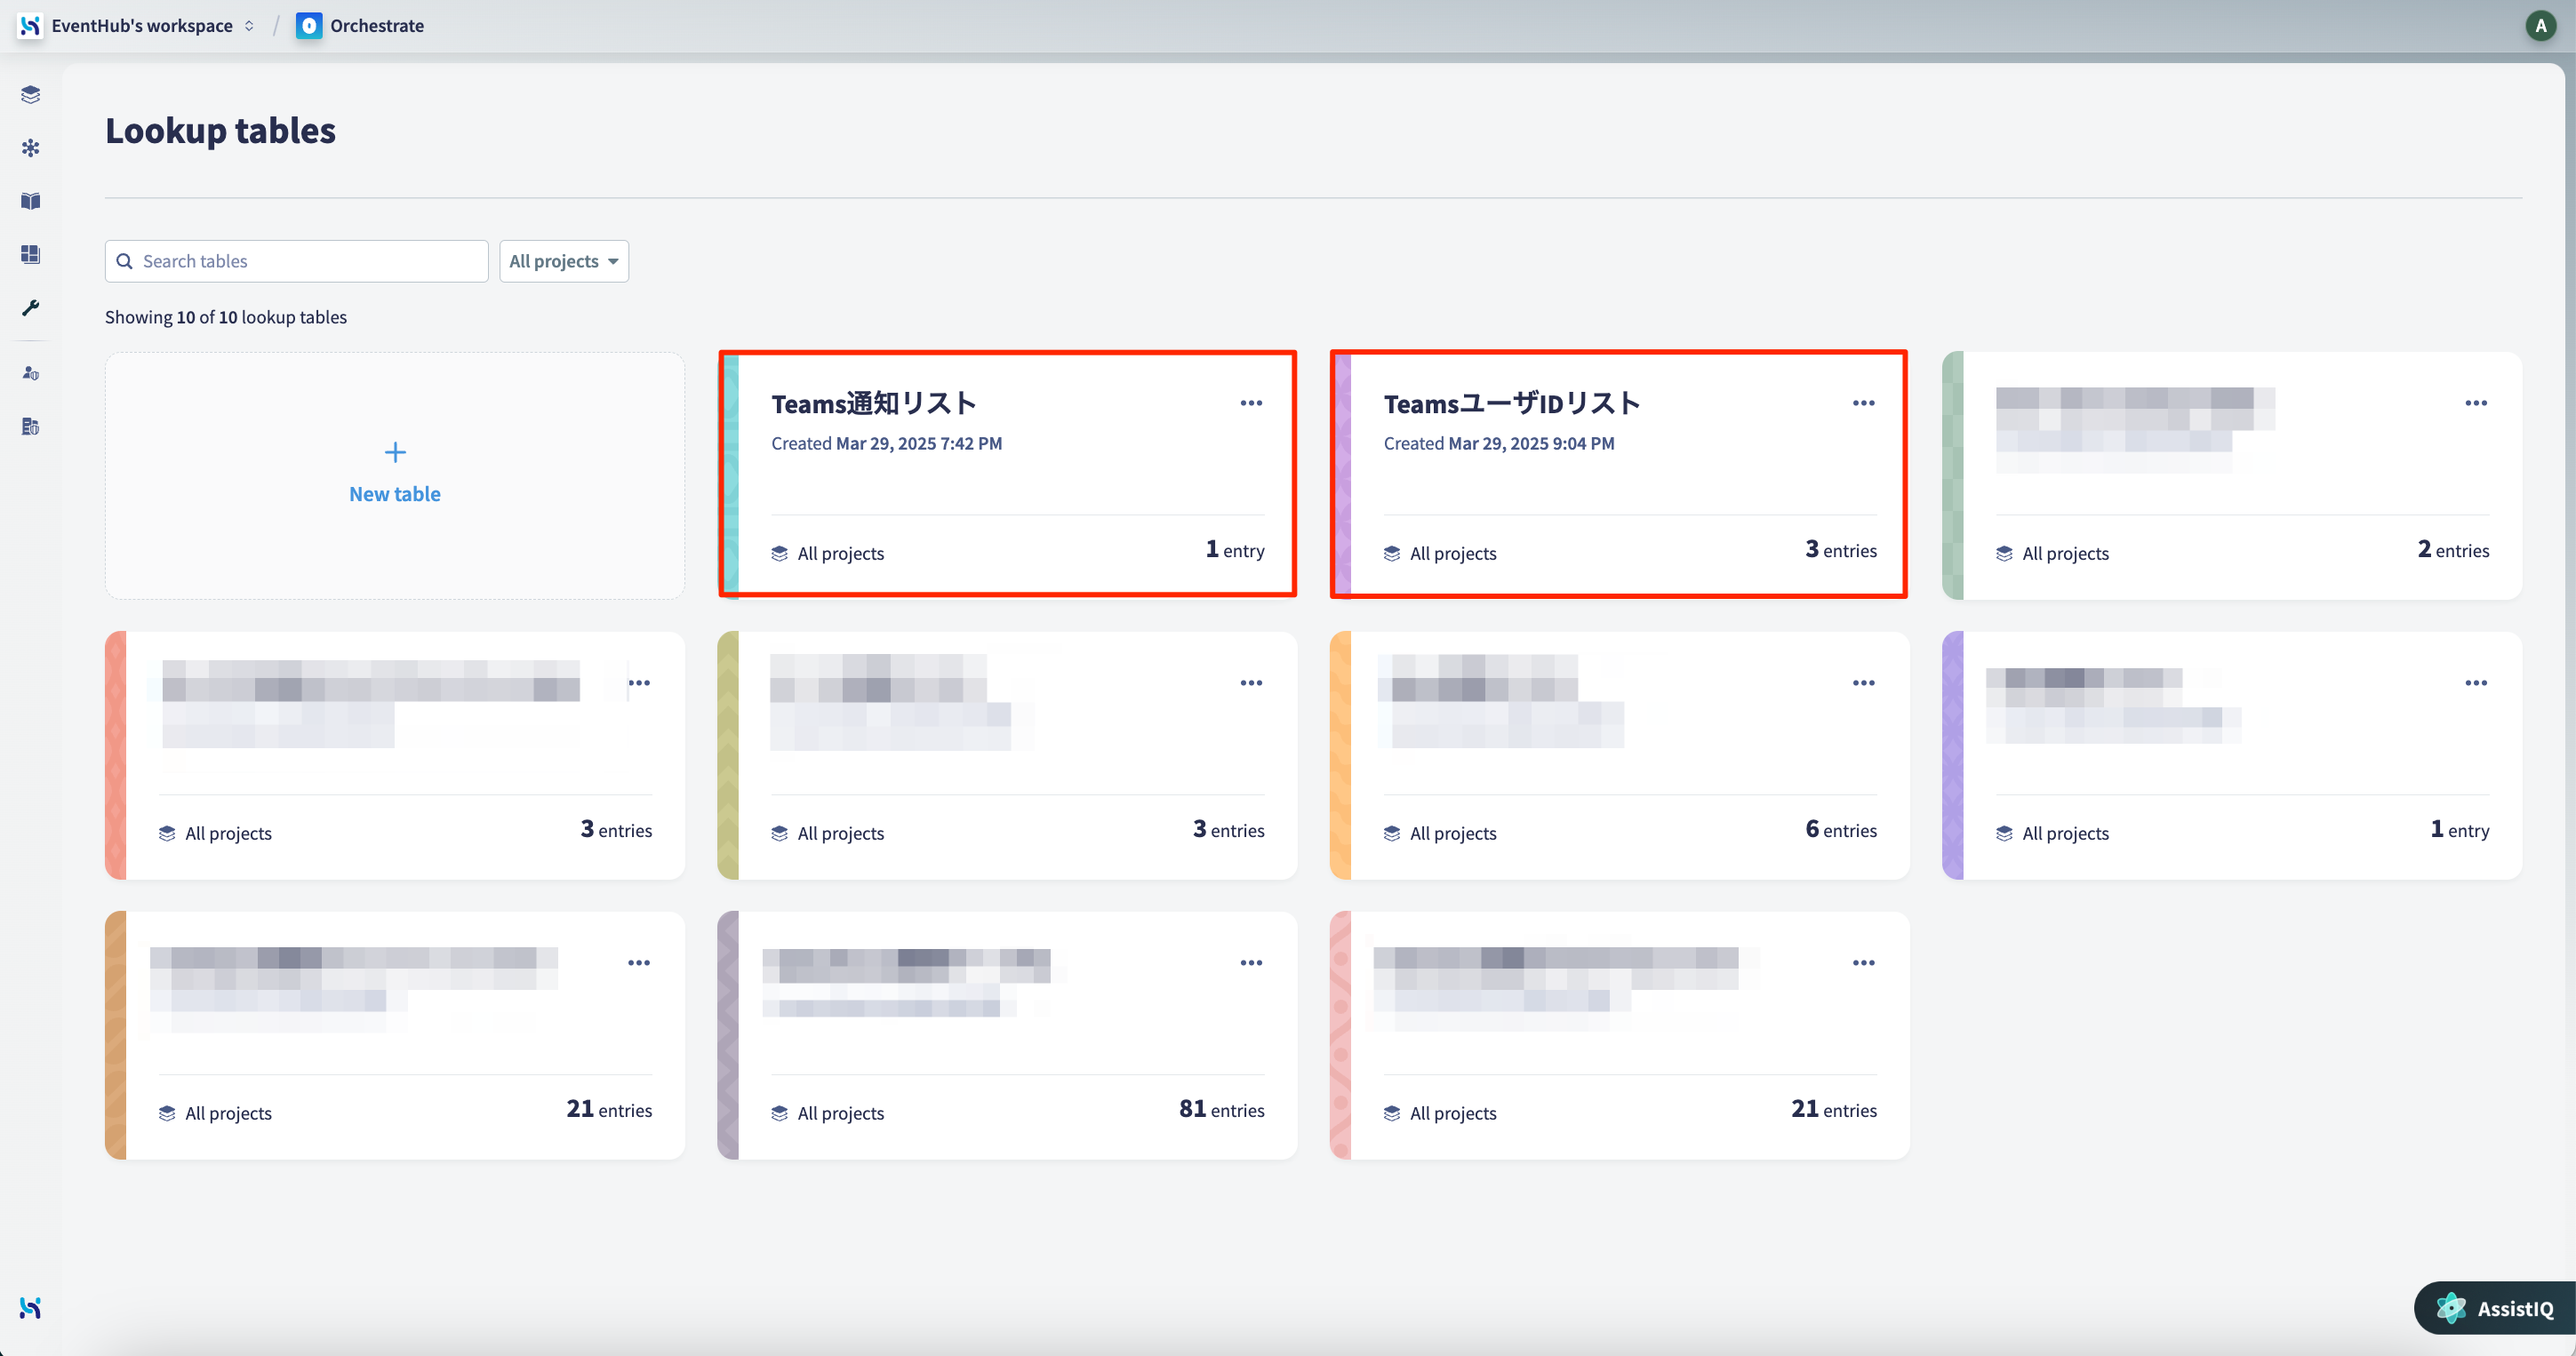Open the brown-striped card with 21 entries
The width and height of the screenshot is (2576, 1356).
tap(395, 1036)
